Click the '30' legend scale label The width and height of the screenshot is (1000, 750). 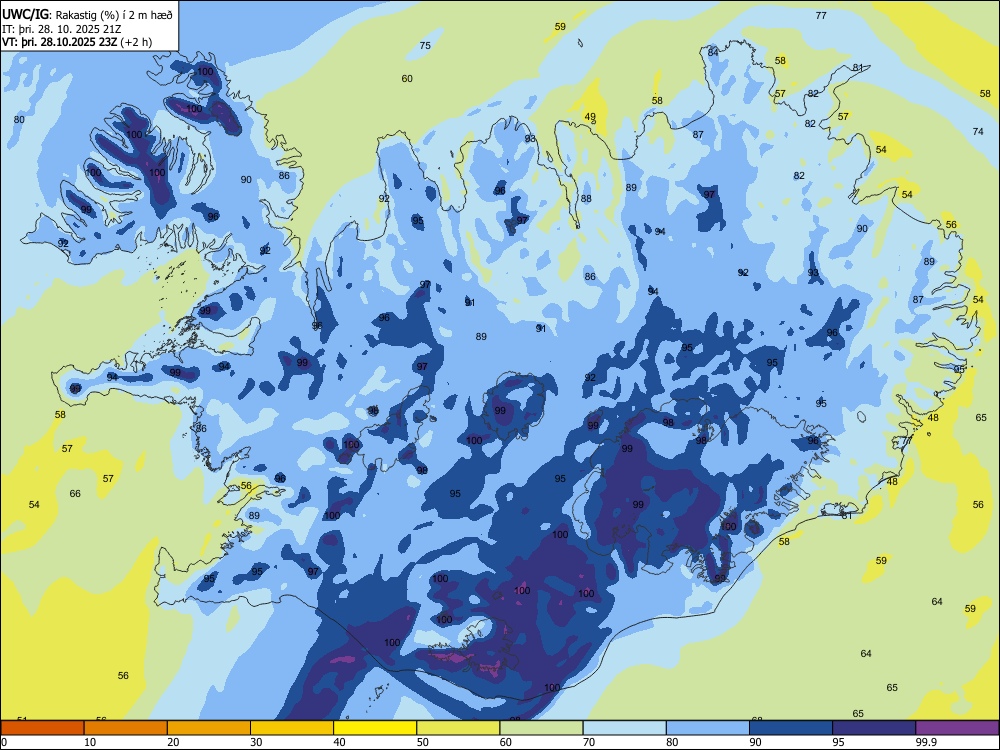256,742
